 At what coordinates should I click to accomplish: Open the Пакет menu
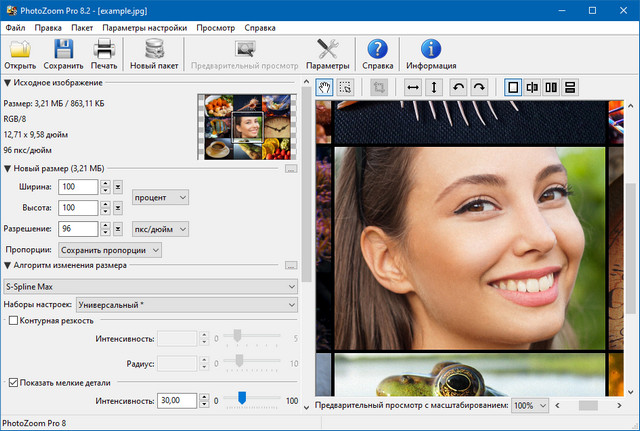82,27
